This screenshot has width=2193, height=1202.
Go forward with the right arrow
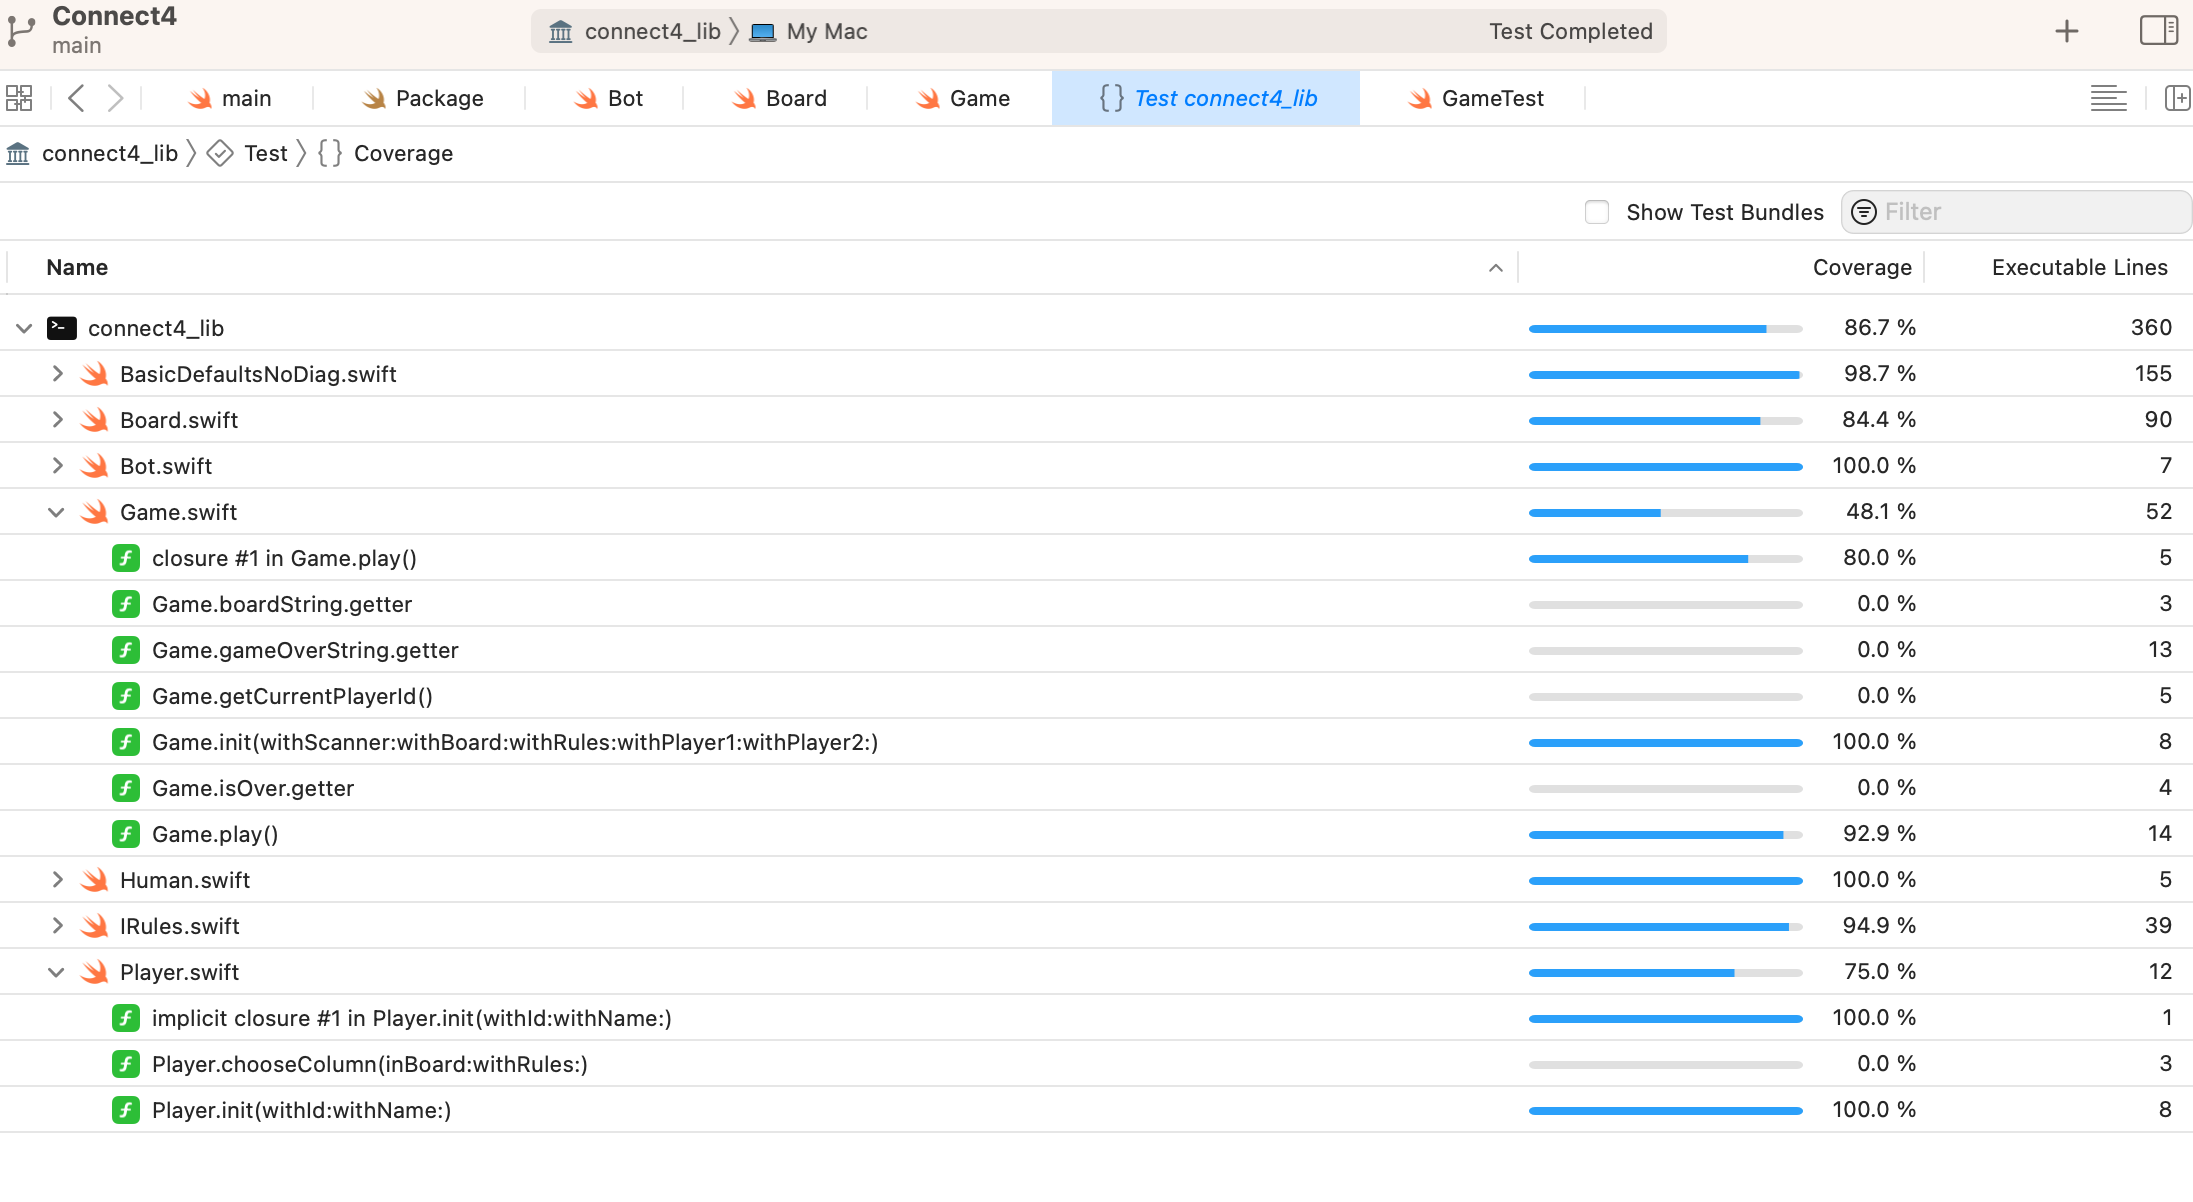click(x=115, y=98)
